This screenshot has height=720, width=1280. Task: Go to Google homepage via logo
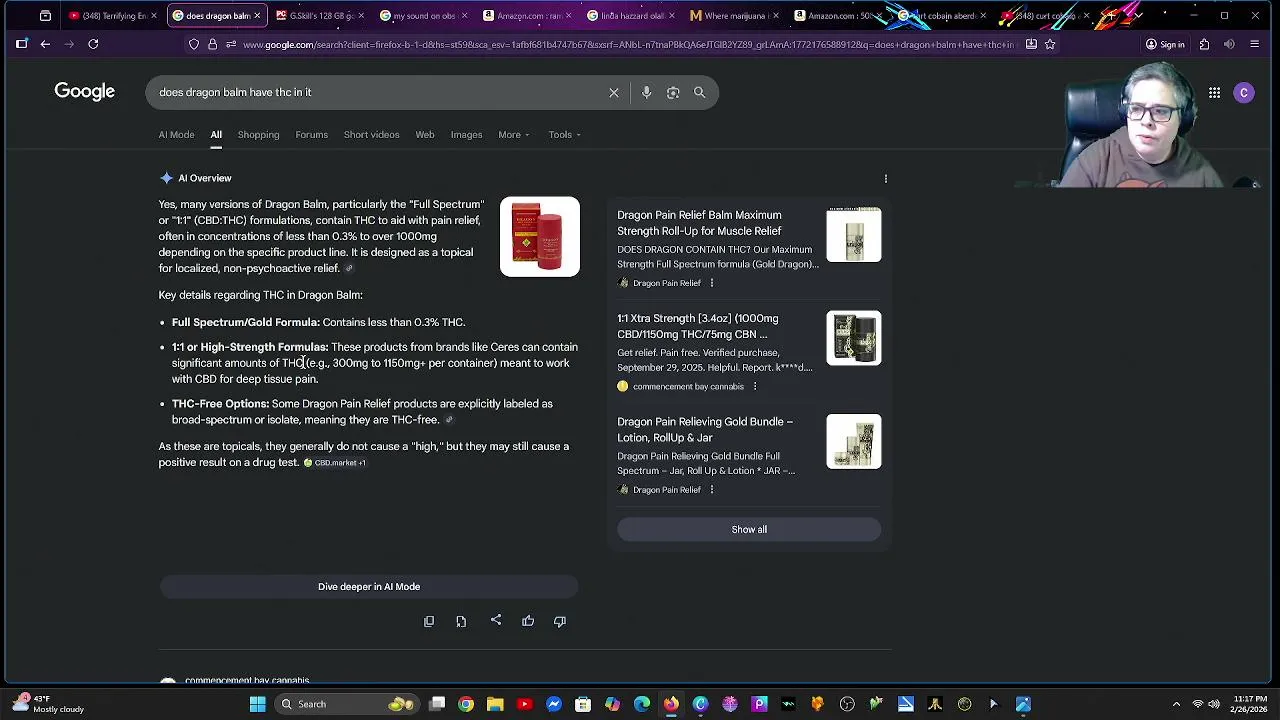85,92
